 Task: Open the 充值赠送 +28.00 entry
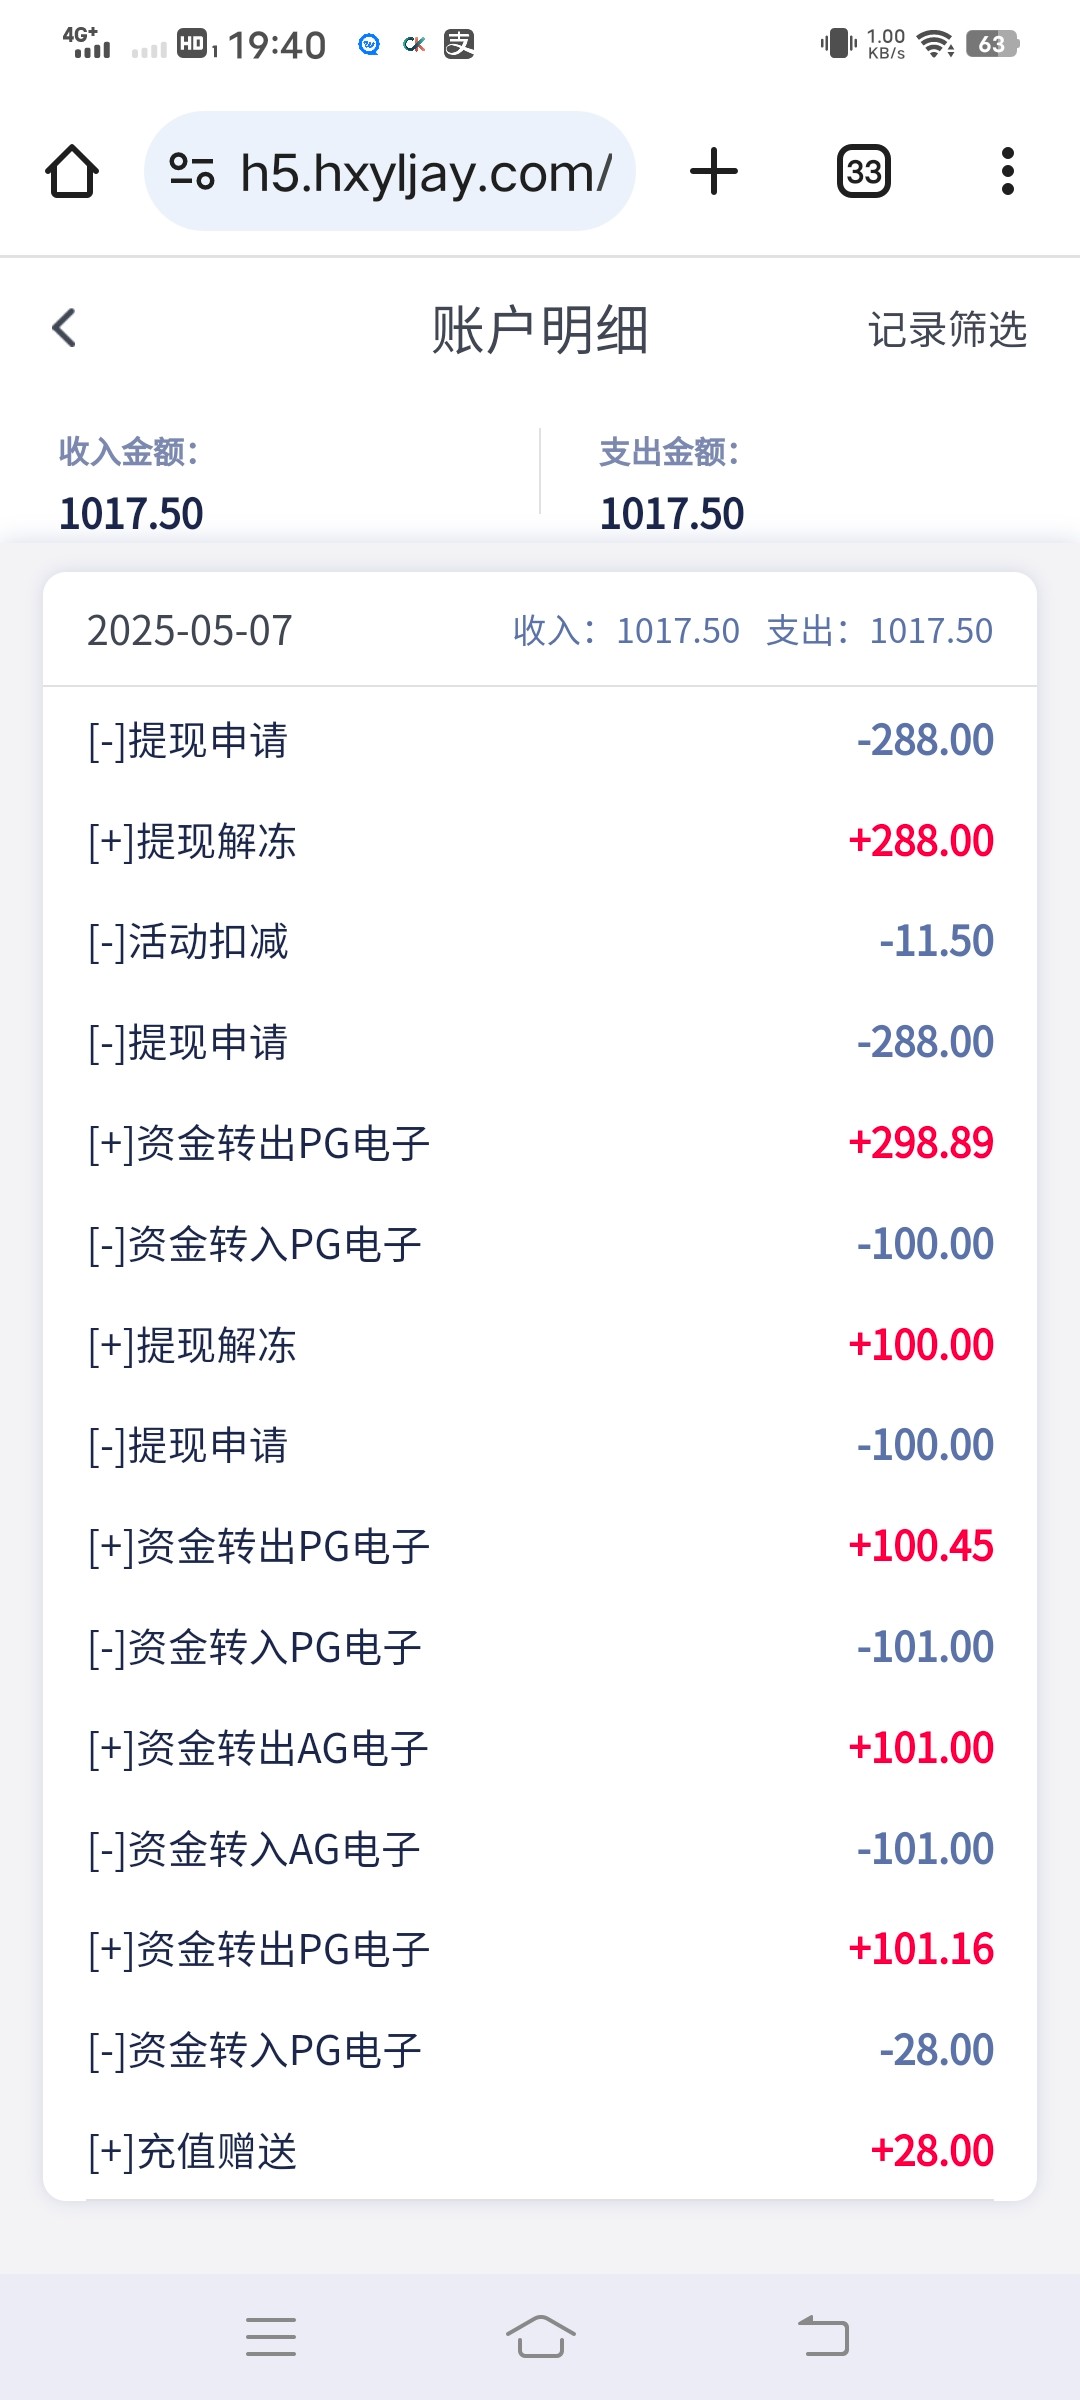pos(540,2151)
